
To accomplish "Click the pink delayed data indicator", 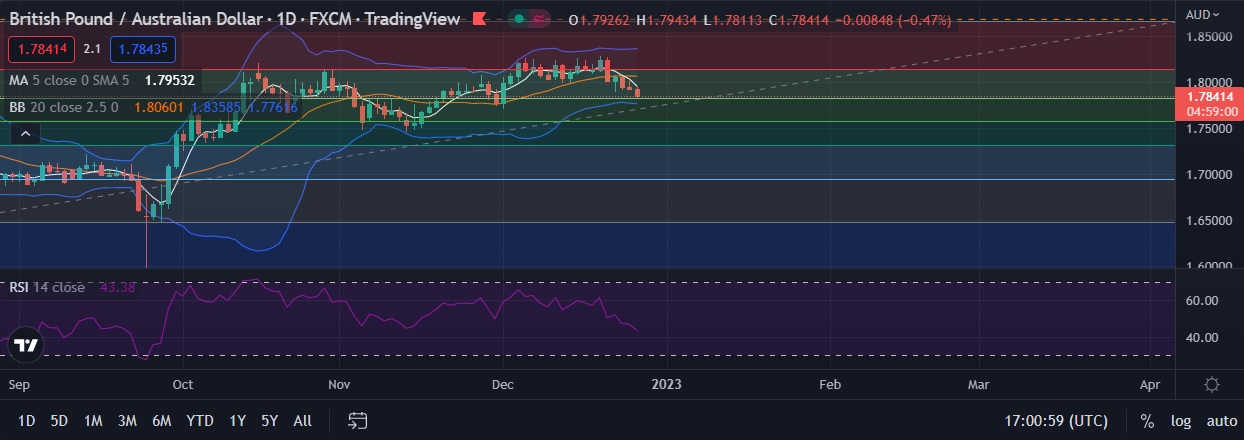I will point(541,19).
